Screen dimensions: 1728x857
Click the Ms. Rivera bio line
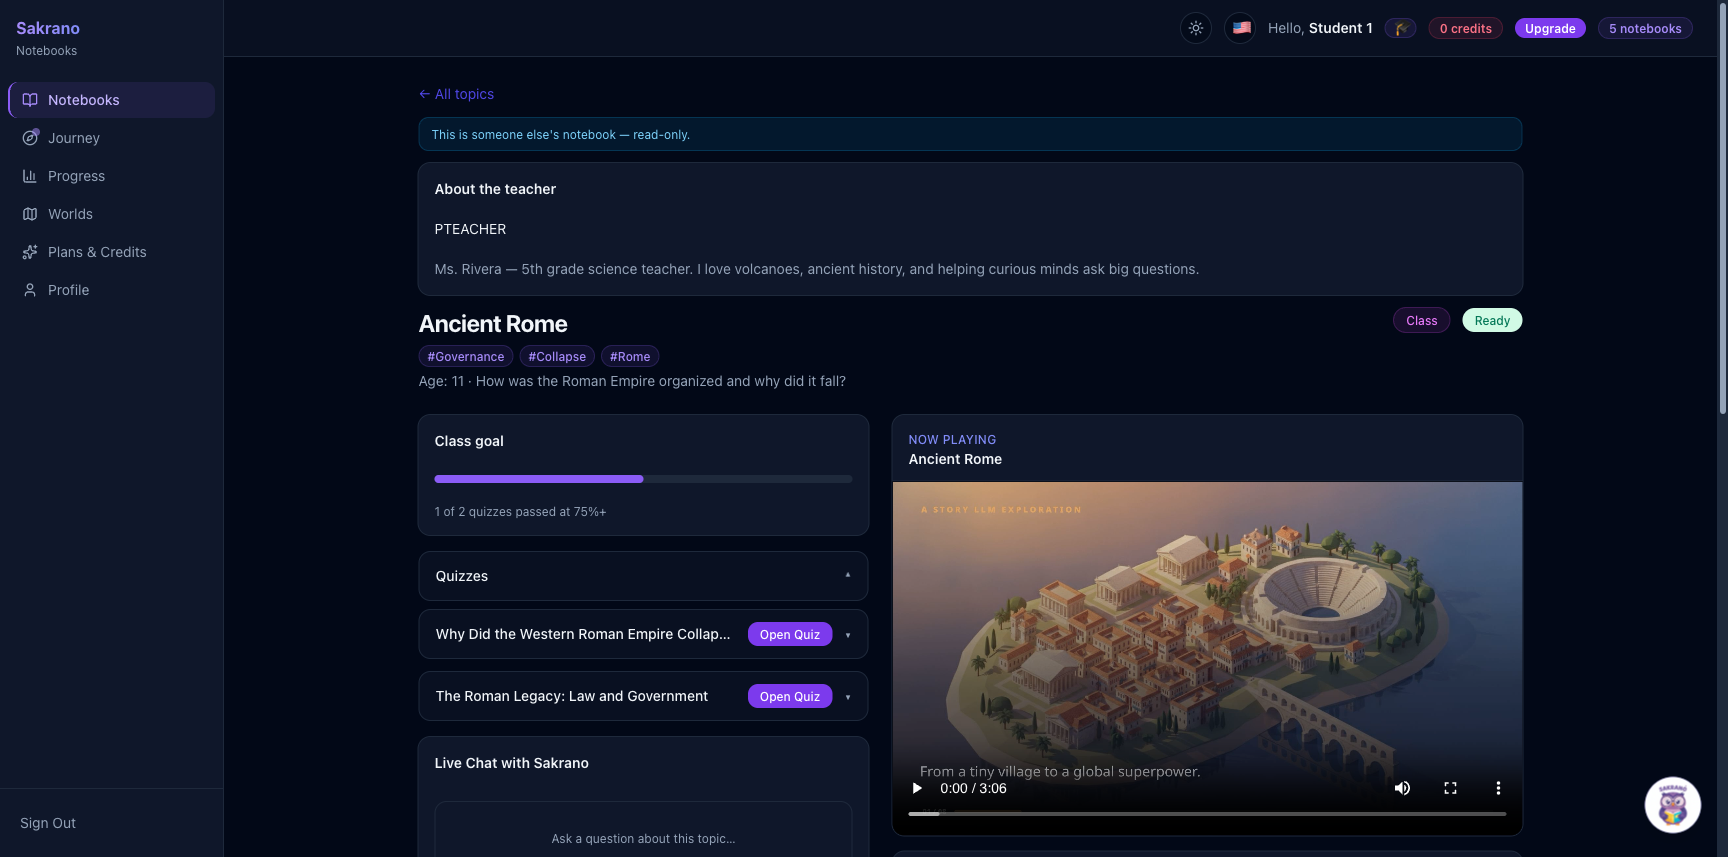816,269
